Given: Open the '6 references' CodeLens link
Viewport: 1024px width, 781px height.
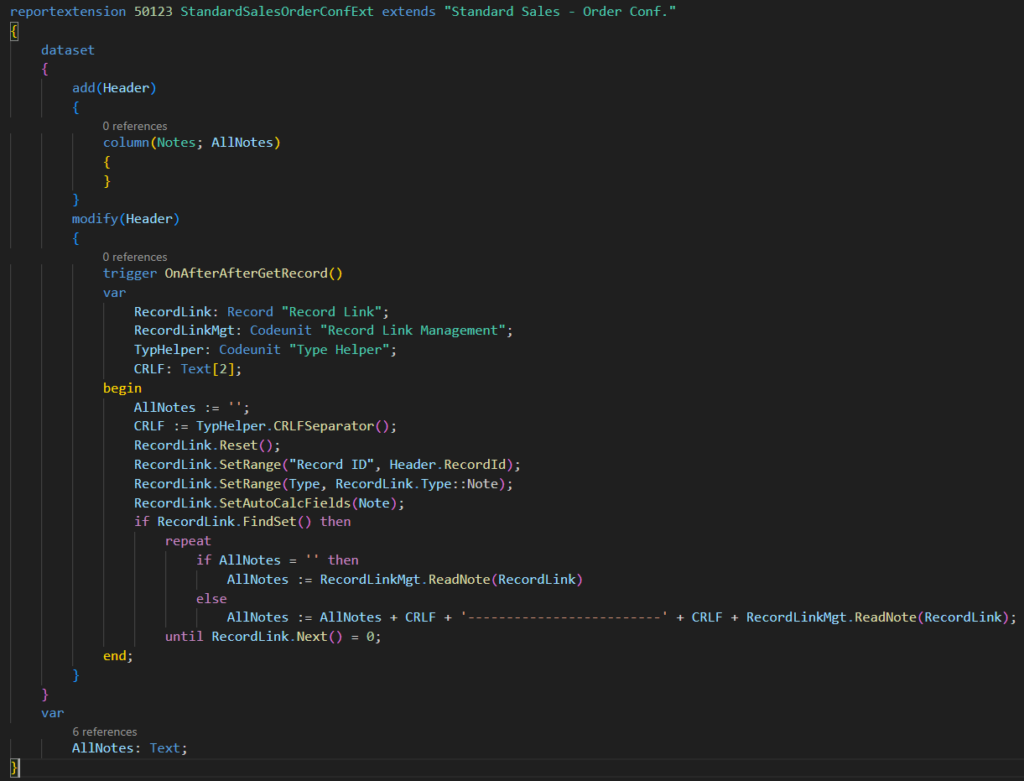Looking at the screenshot, I should 104,732.
